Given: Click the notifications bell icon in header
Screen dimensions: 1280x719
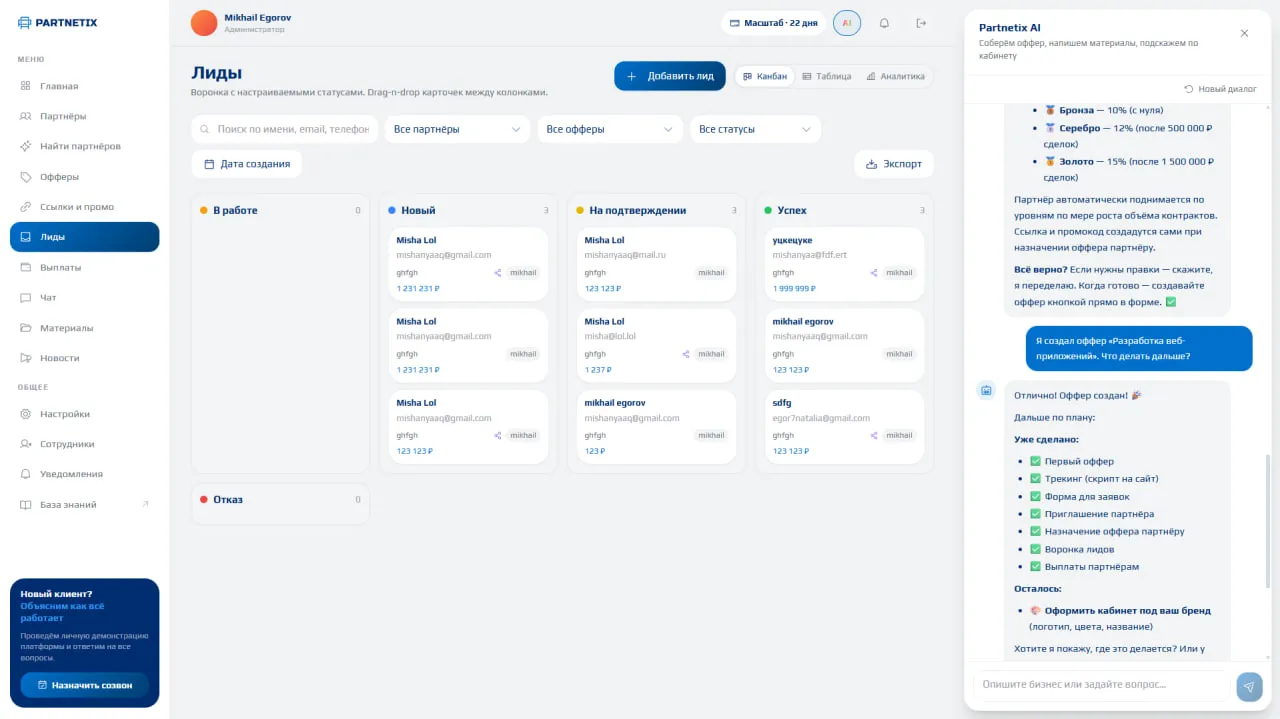Looking at the screenshot, I should pos(884,23).
